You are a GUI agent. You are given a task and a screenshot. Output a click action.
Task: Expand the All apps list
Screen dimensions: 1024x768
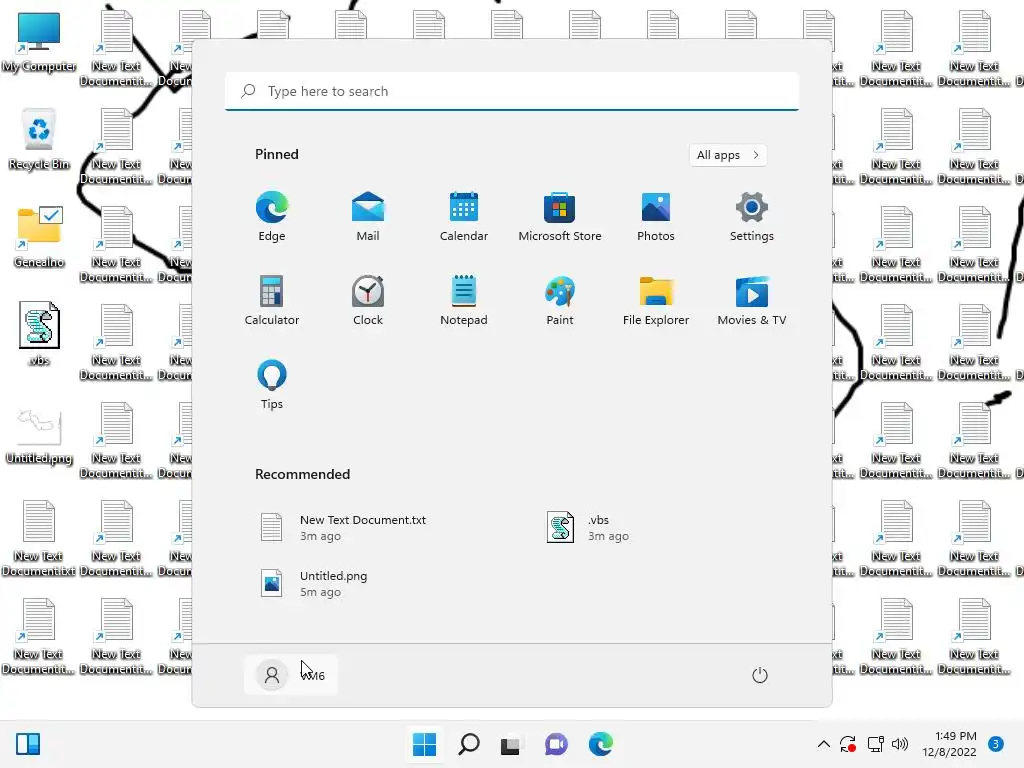pyautogui.click(x=728, y=155)
